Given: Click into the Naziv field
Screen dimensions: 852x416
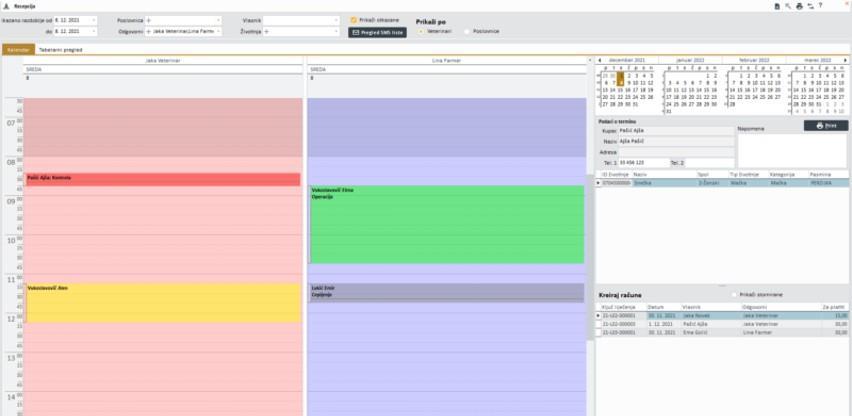Looking at the screenshot, I should [676, 141].
